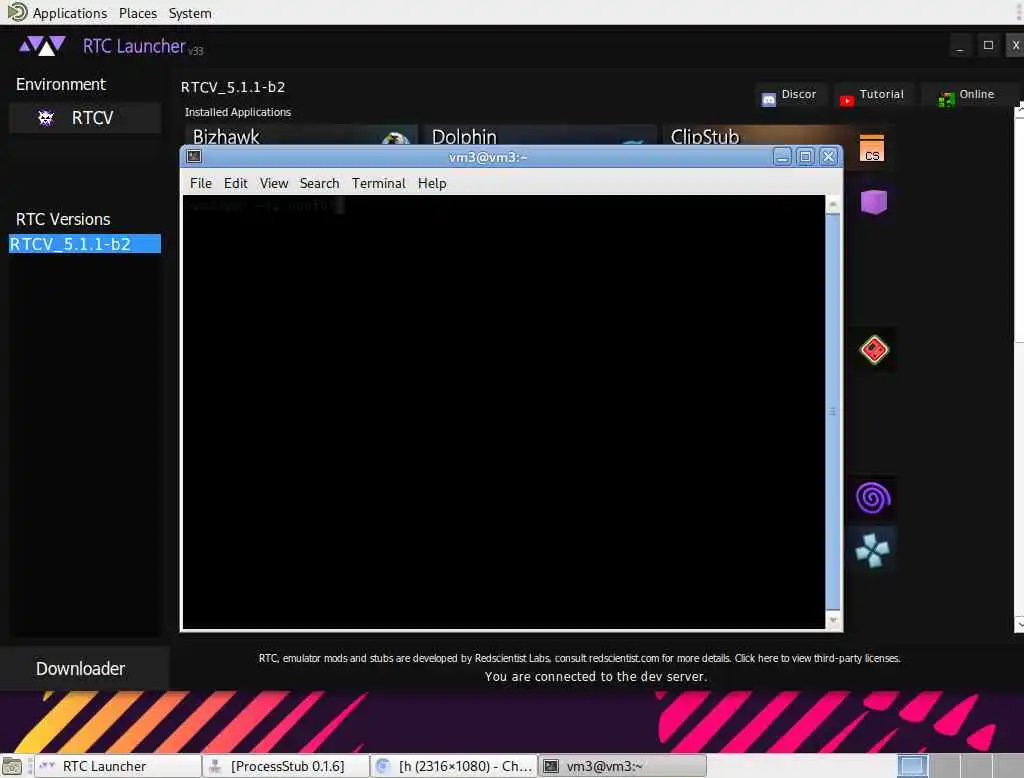This screenshot has height=778, width=1024.
Task: Click the red diamond emulator icon
Action: tap(874, 350)
